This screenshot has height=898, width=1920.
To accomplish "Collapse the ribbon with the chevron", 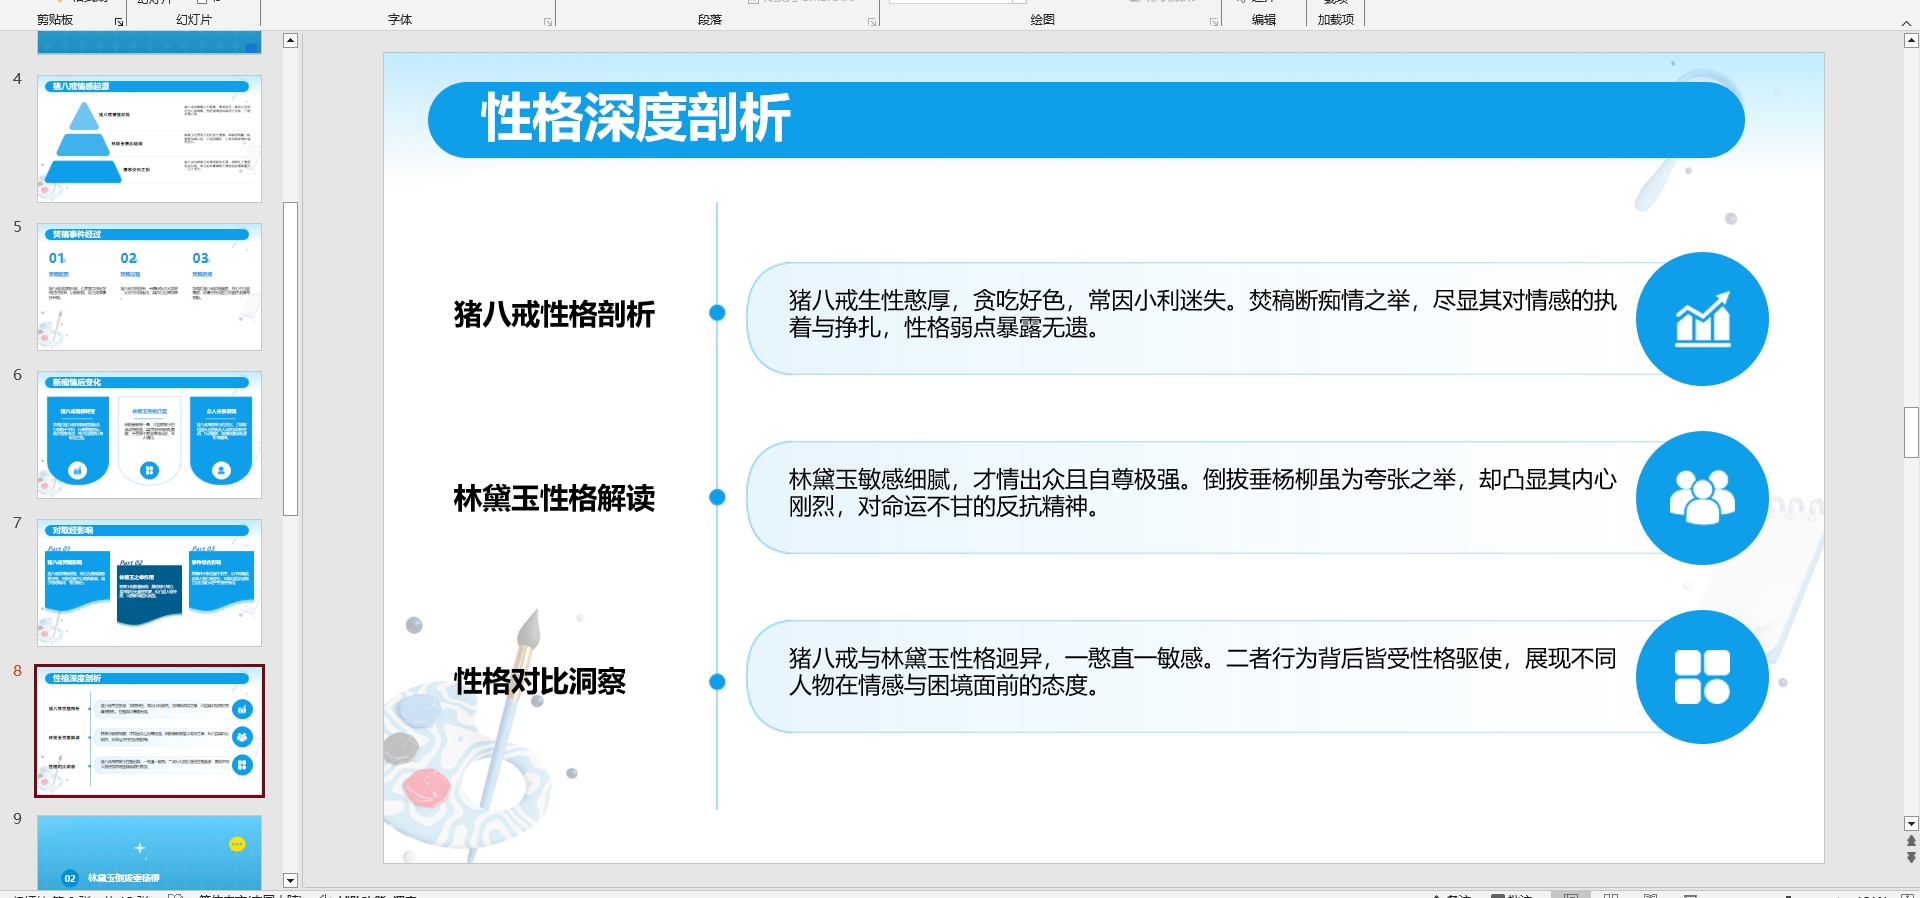I will 1906,22.
